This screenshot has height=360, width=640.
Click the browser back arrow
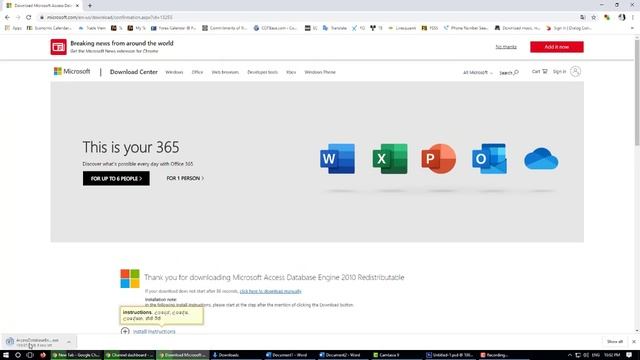(x=7, y=17)
